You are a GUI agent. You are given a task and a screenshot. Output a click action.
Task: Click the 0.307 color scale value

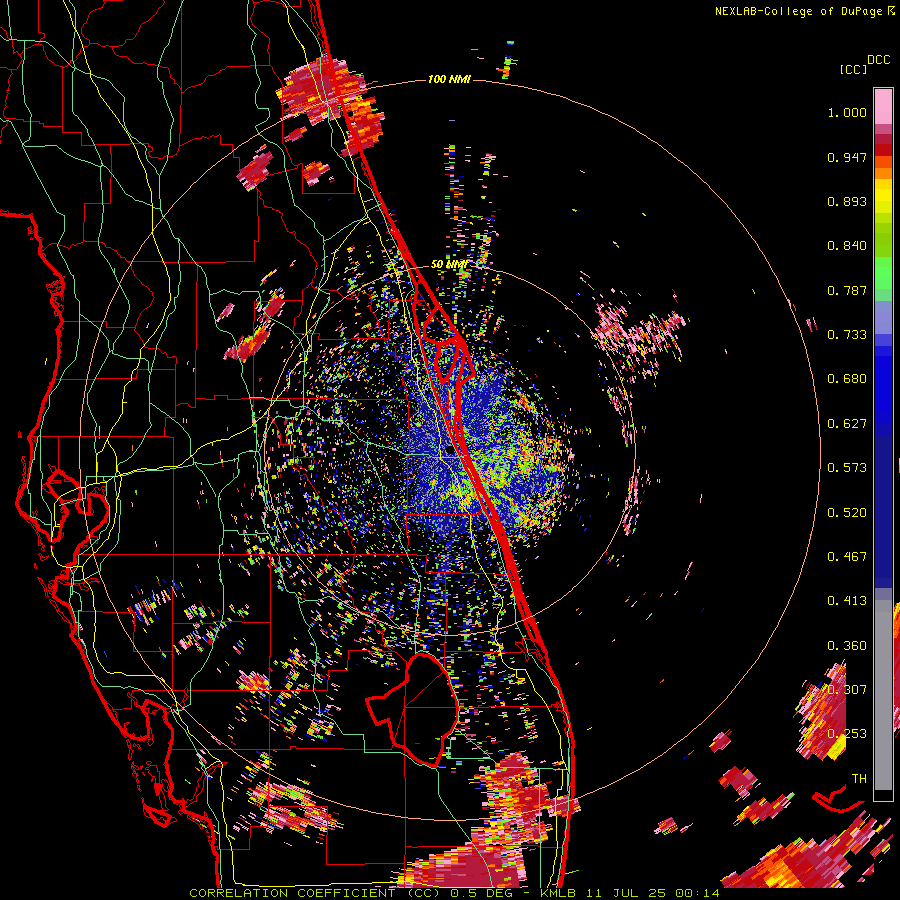(847, 690)
